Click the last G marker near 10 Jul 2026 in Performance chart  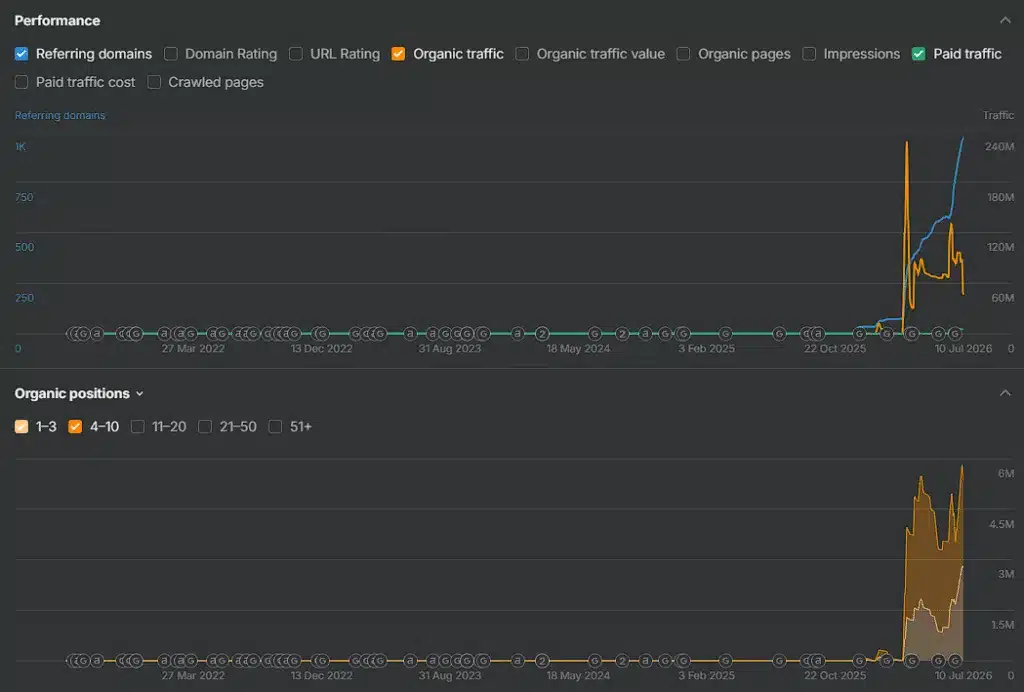955,334
